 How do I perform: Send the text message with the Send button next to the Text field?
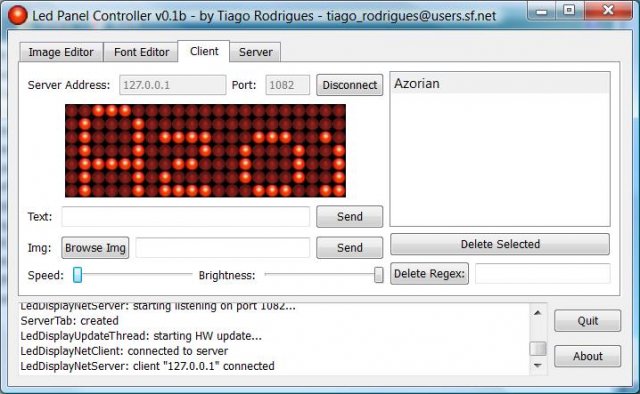[350, 216]
